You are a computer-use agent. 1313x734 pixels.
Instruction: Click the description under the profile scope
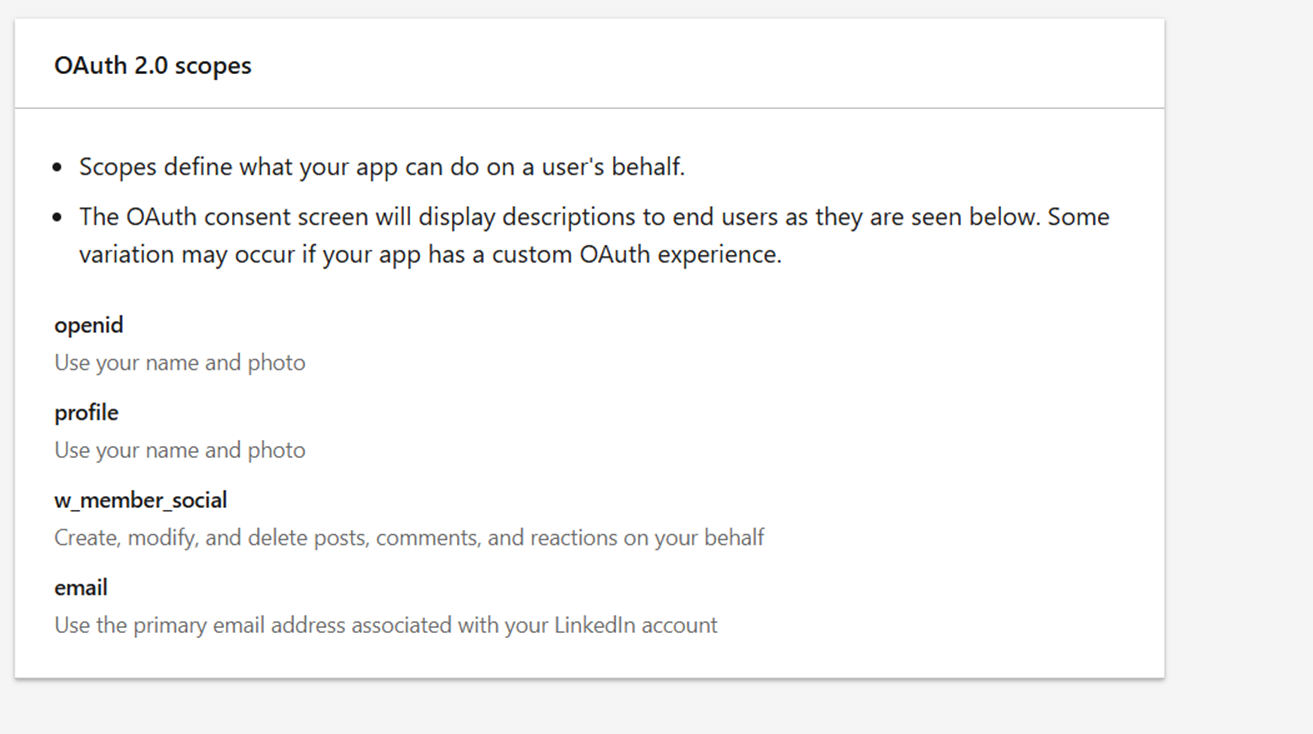click(x=180, y=450)
